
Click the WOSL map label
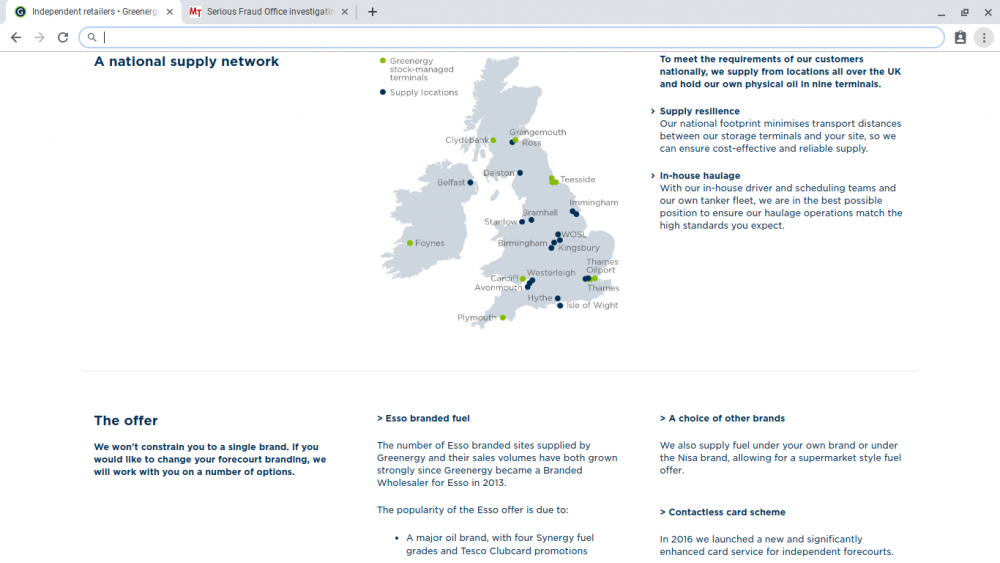tap(574, 234)
